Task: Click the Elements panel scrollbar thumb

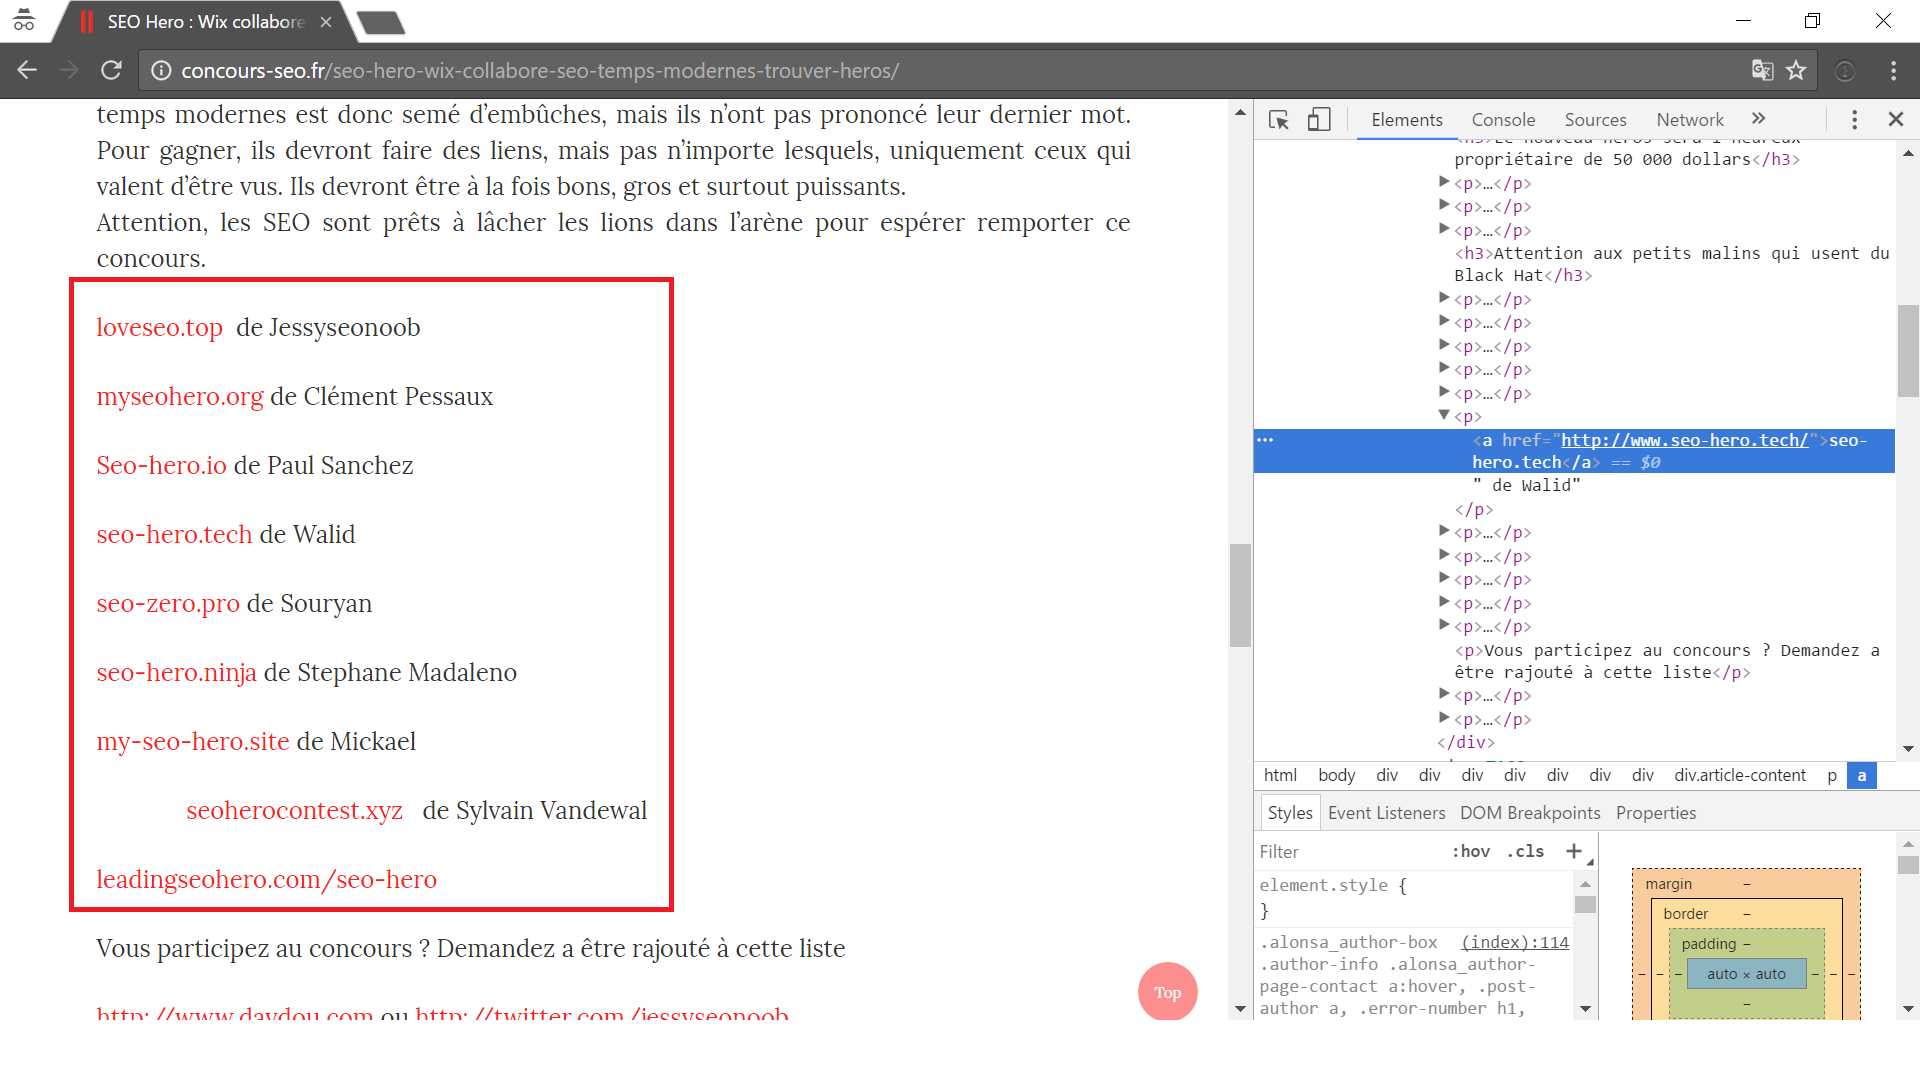Action: [x=1907, y=350]
